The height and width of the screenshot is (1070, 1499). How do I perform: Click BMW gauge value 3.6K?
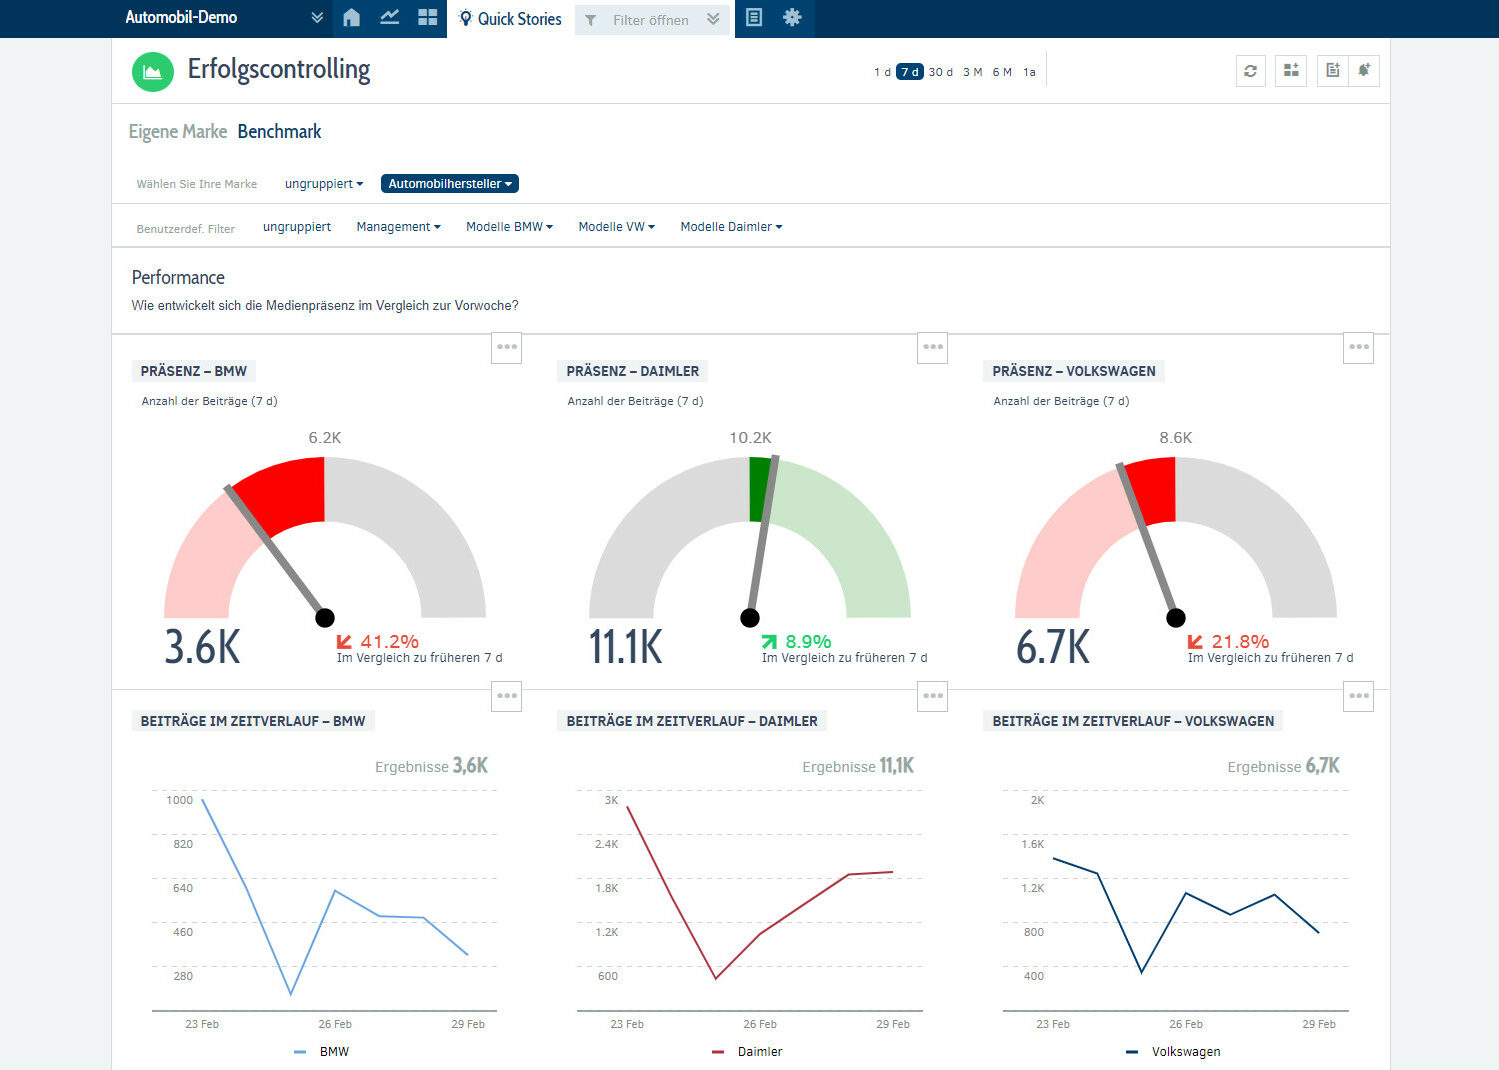pyautogui.click(x=203, y=647)
